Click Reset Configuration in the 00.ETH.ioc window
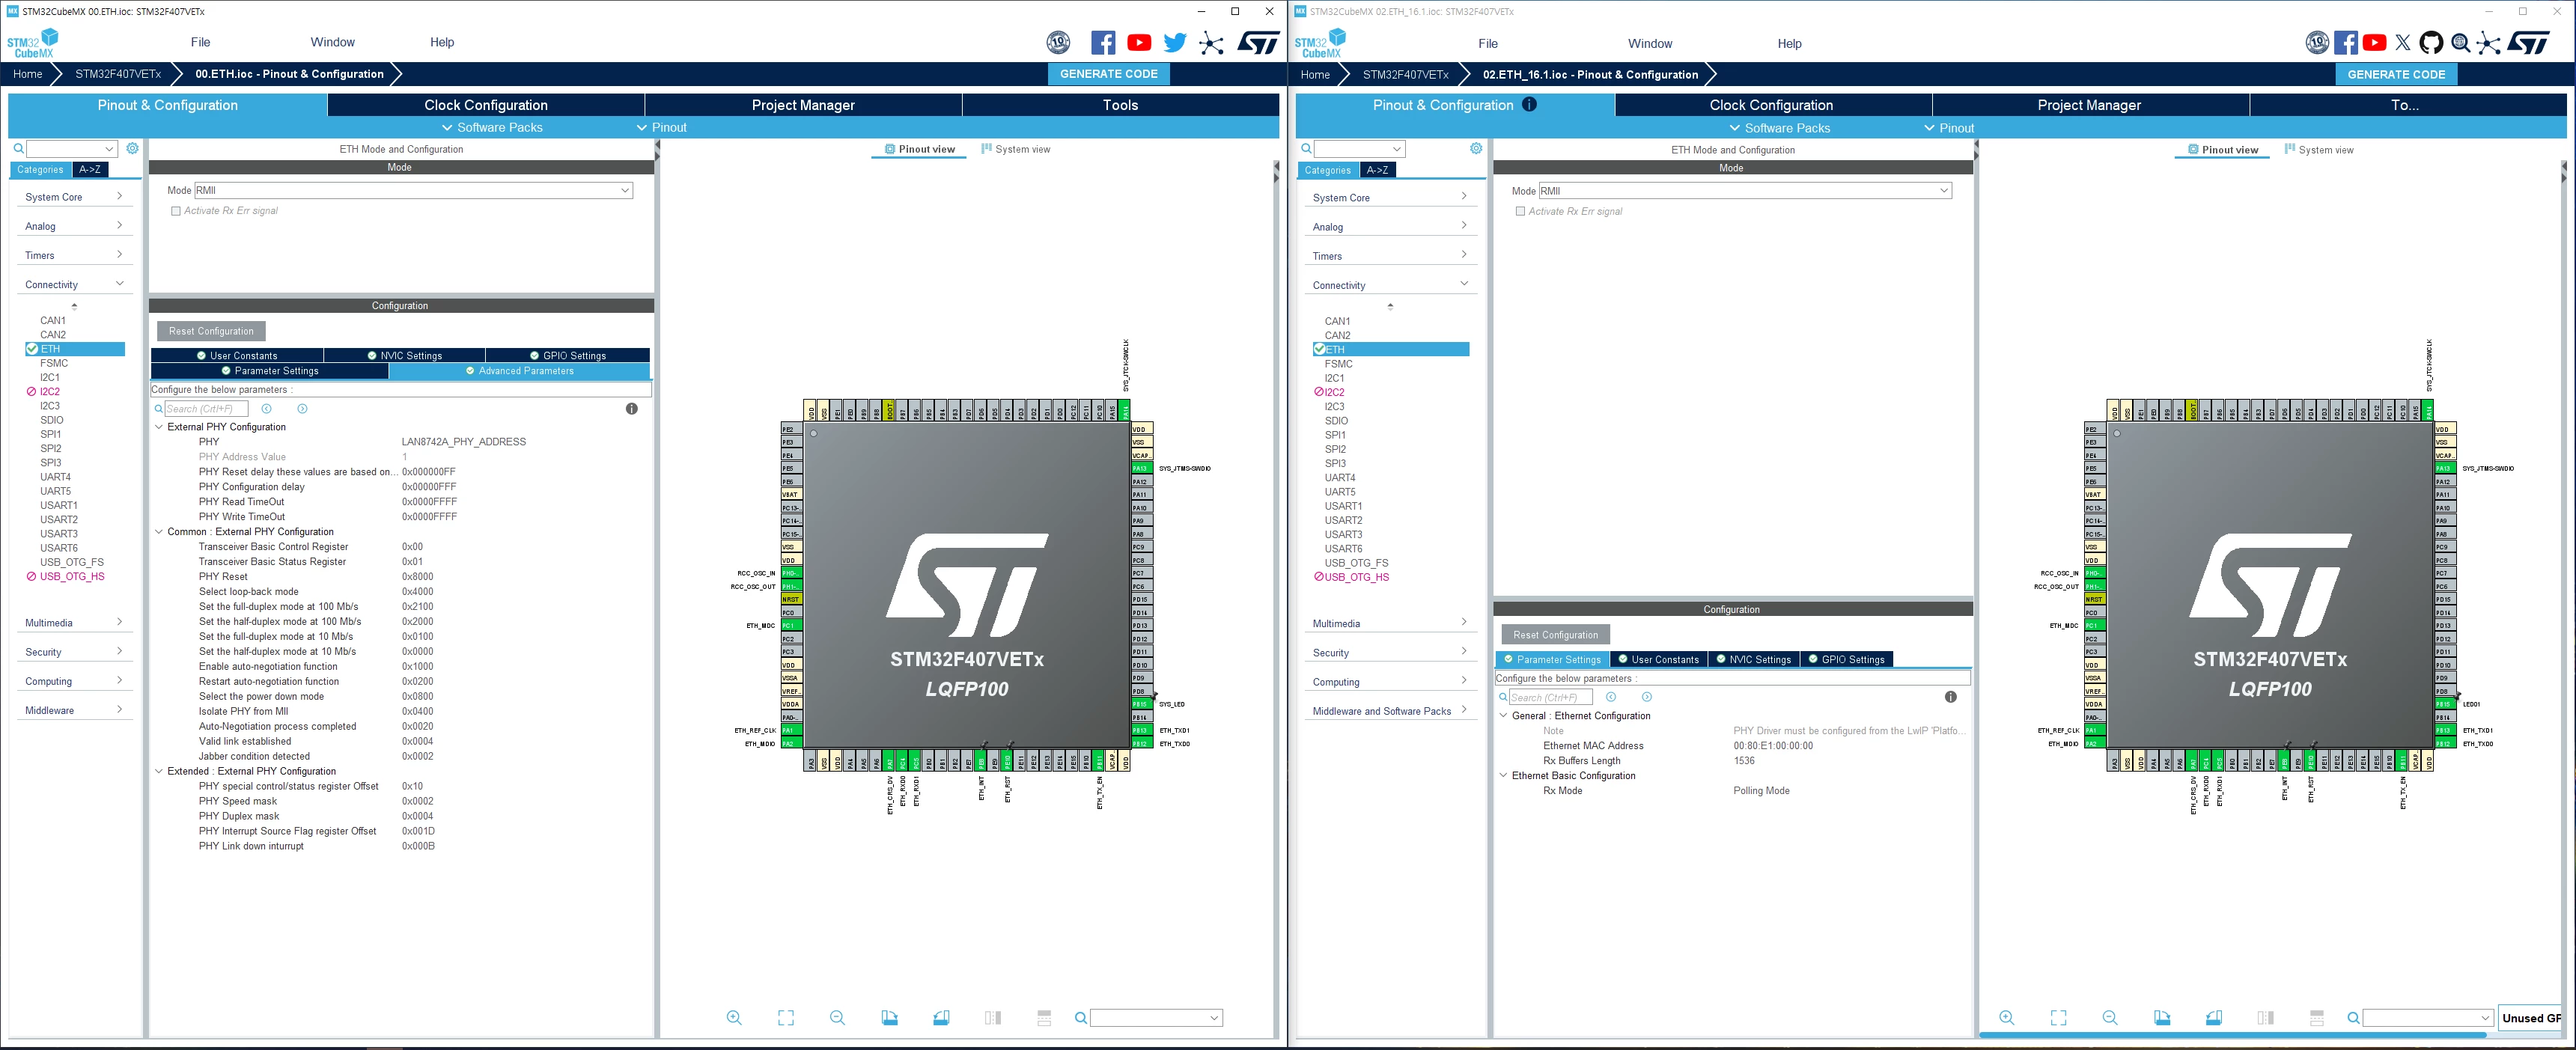Screen dimensions: 2576x1050 (211, 331)
